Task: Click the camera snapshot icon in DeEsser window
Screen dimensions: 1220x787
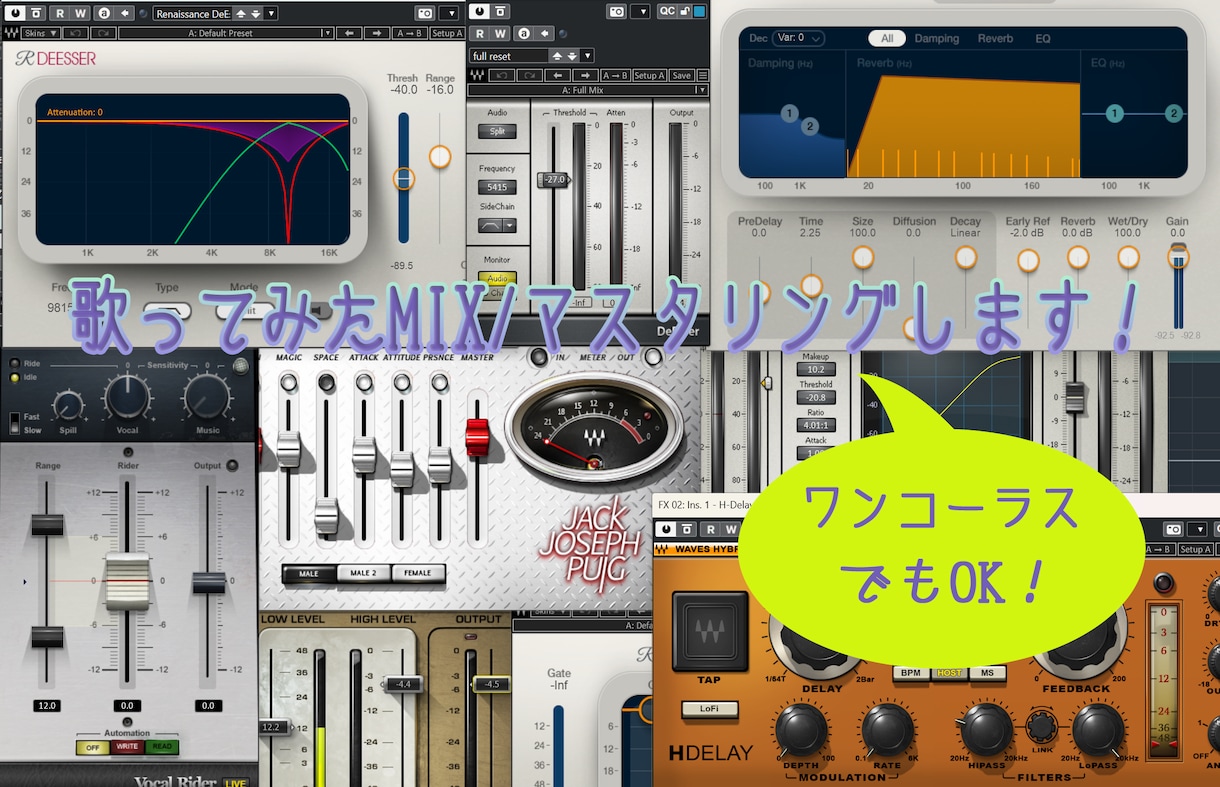Action: pyautogui.click(x=425, y=13)
